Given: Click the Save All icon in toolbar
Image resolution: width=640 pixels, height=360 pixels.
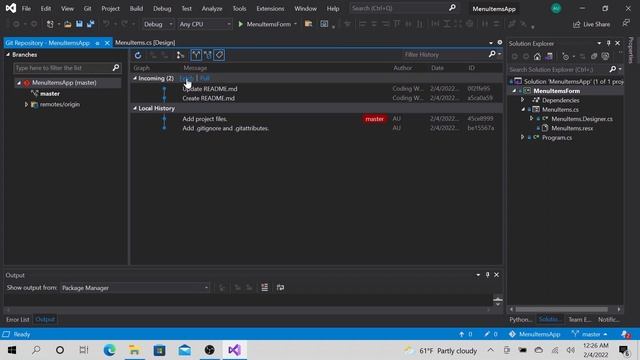Looking at the screenshot, I should click(x=91, y=24).
